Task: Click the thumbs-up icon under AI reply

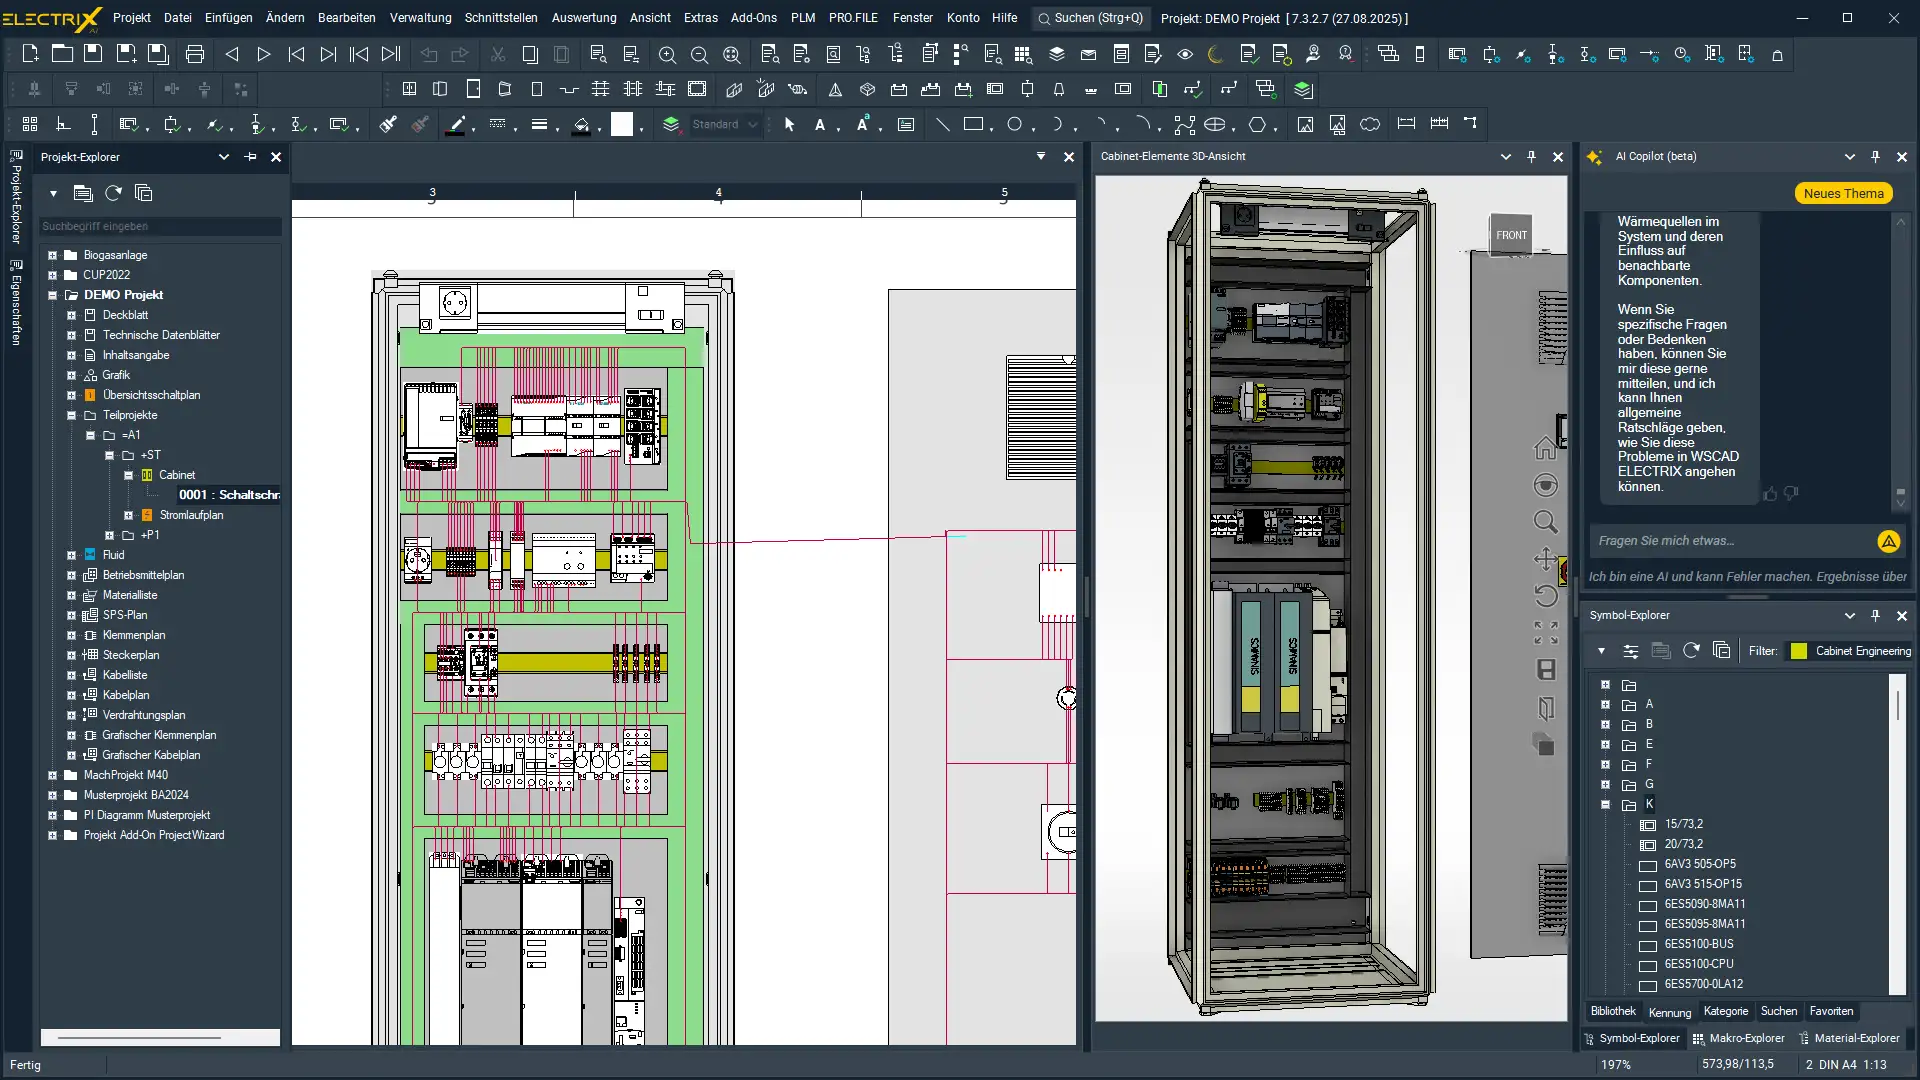Action: pyautogui.click(x=1771, y=494)
